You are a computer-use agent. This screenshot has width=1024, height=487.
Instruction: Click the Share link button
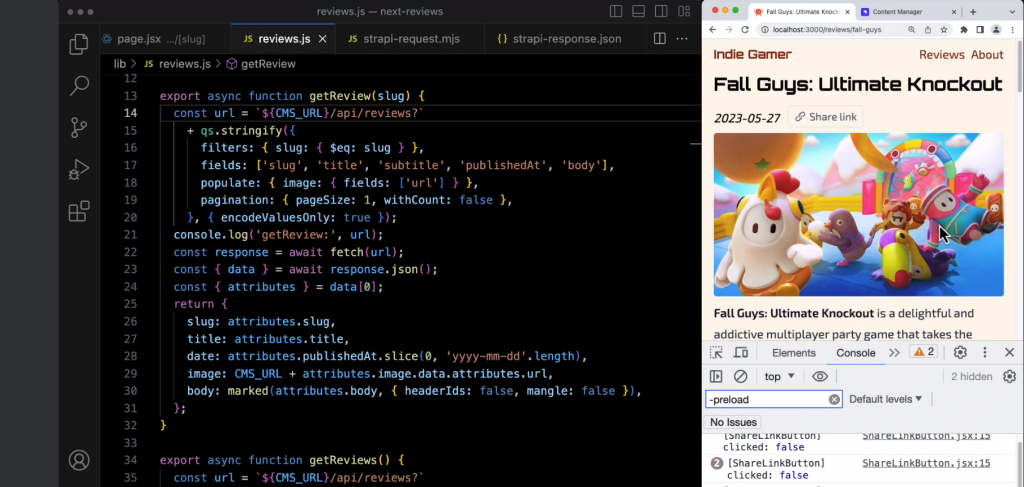point(825,117)
